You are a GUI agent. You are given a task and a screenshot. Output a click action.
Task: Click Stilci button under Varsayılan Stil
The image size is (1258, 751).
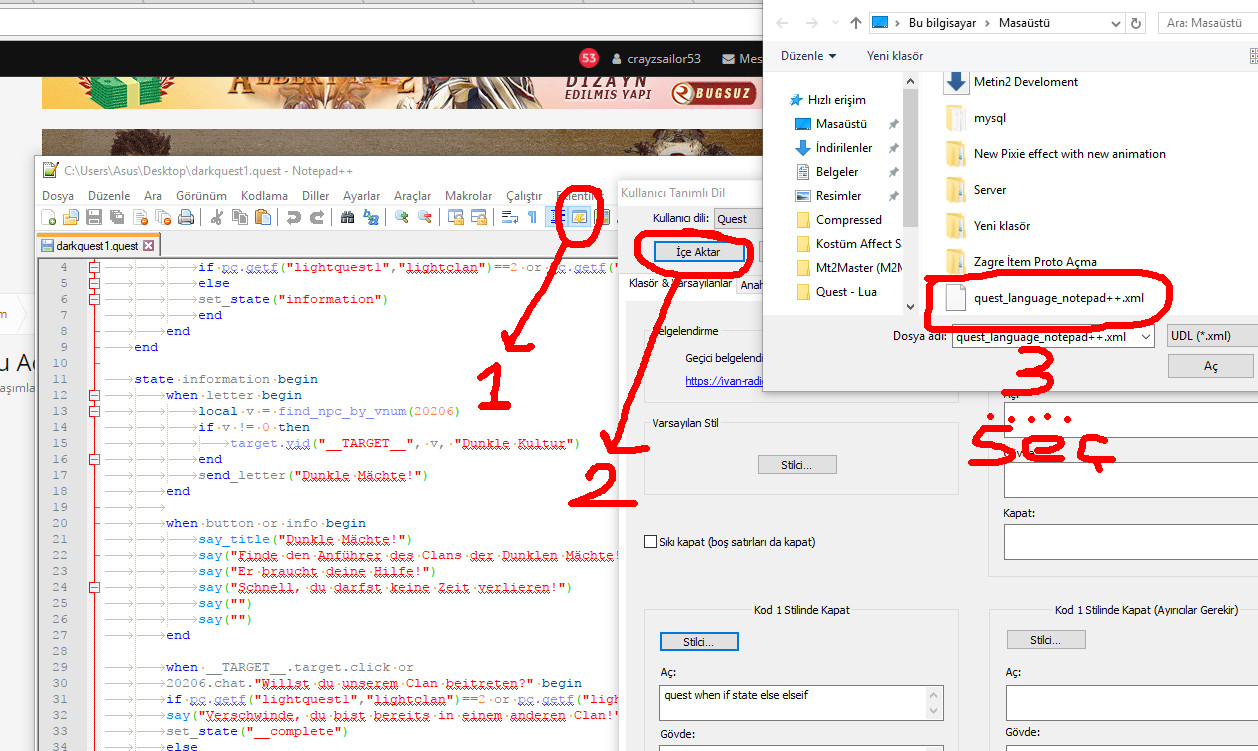(796, 465)
